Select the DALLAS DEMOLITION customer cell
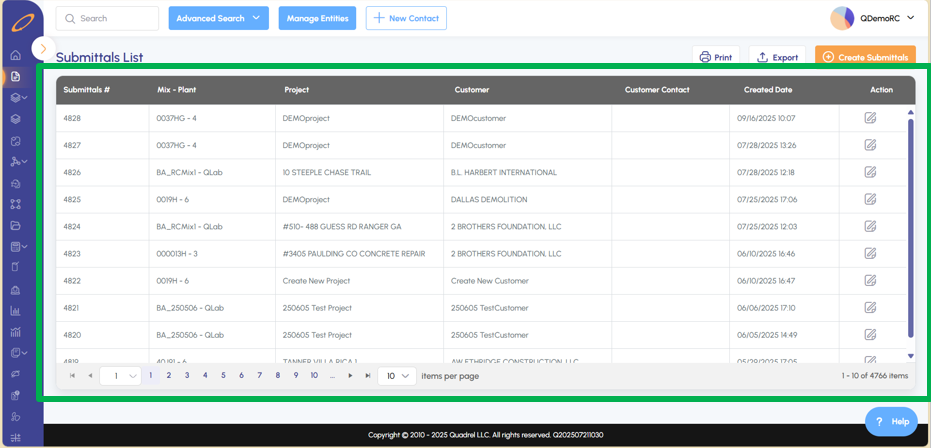 [x=527, y=199]
